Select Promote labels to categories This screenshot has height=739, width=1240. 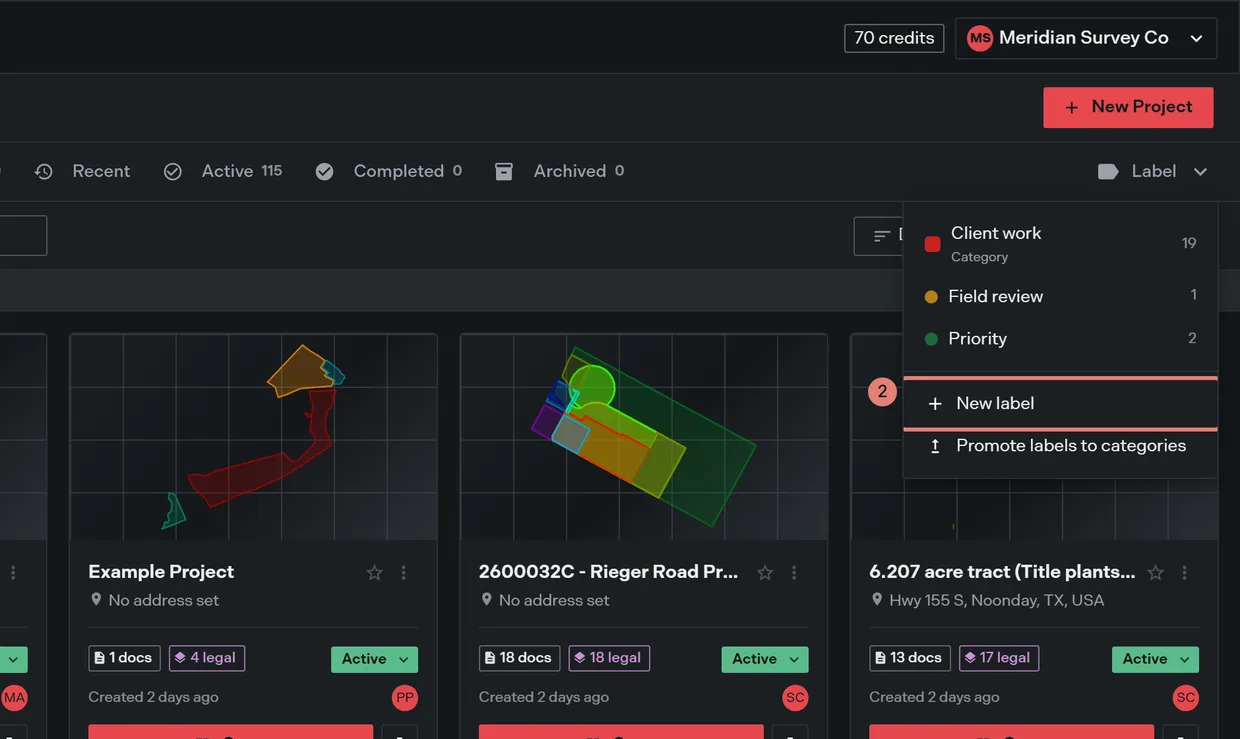coord(1060,446)
